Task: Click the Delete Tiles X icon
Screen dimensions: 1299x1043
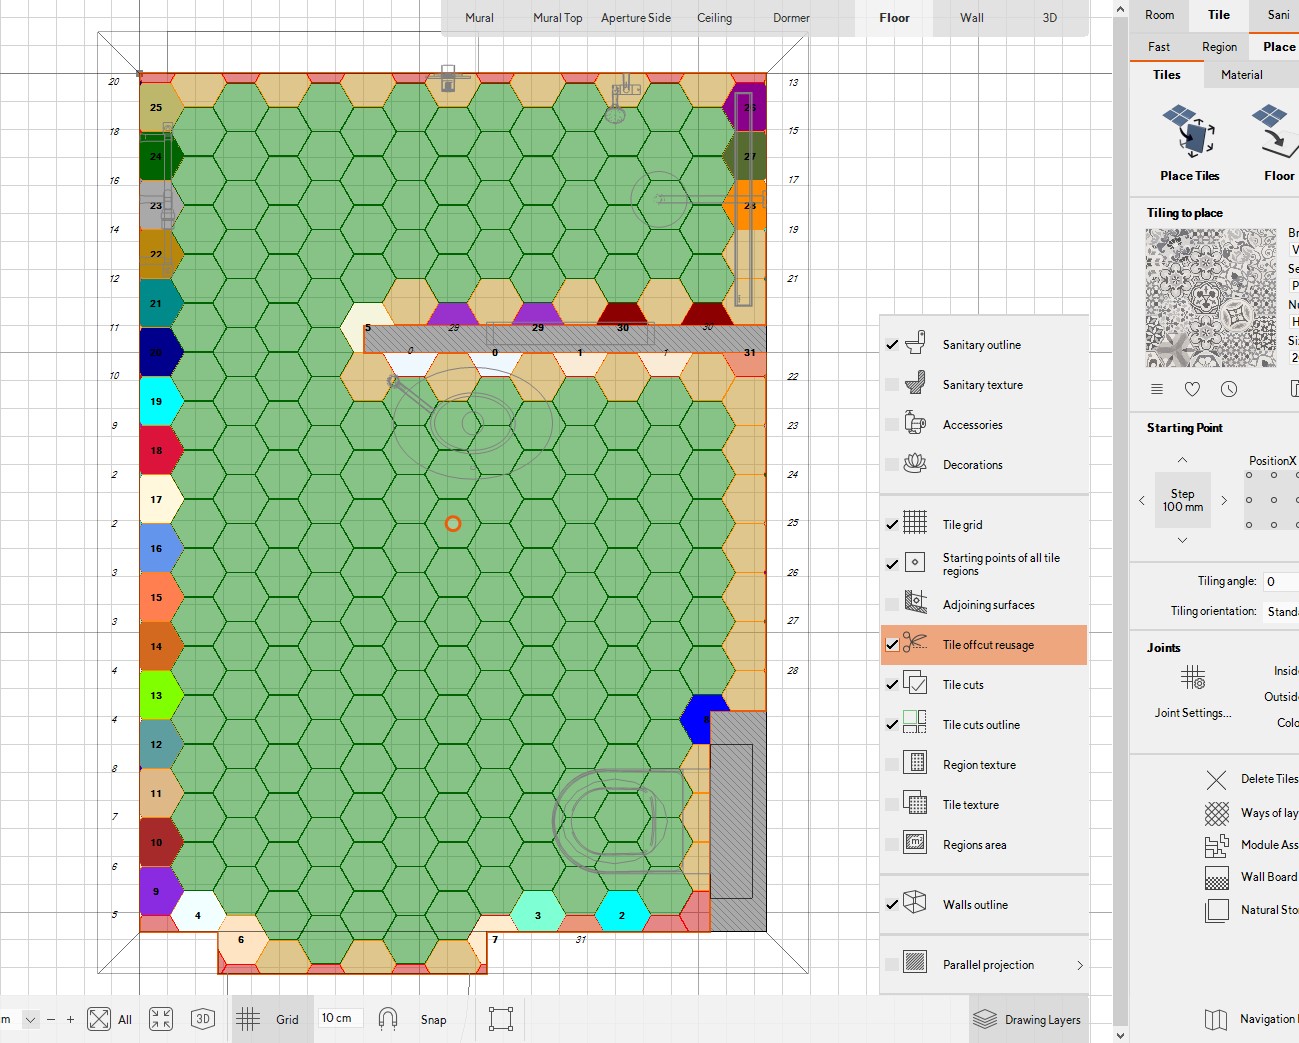Action: (x=1216, y=780)
